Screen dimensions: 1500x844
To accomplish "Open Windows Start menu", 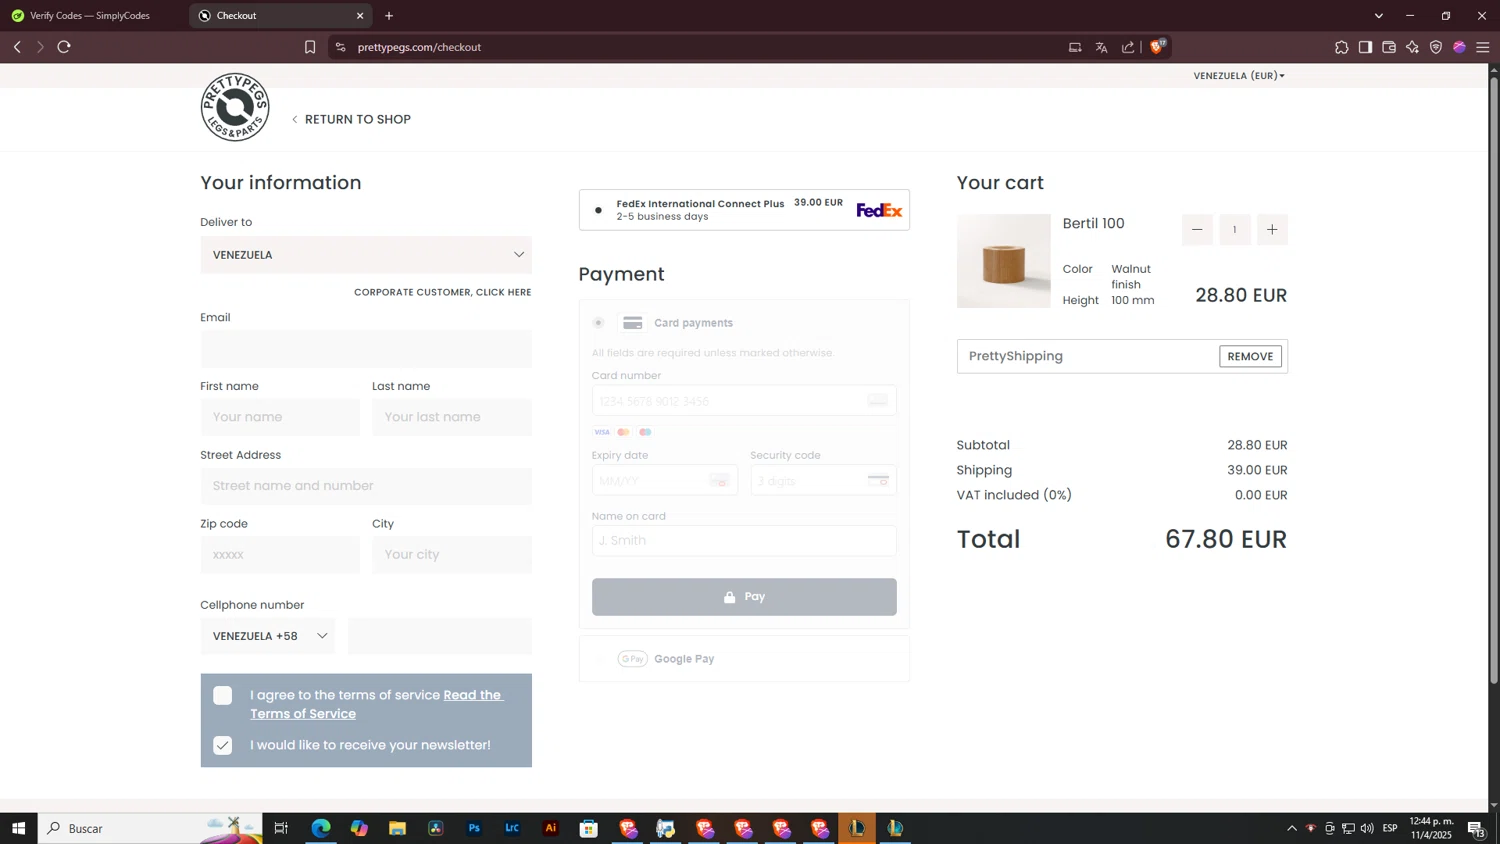I will click(18, 828).
